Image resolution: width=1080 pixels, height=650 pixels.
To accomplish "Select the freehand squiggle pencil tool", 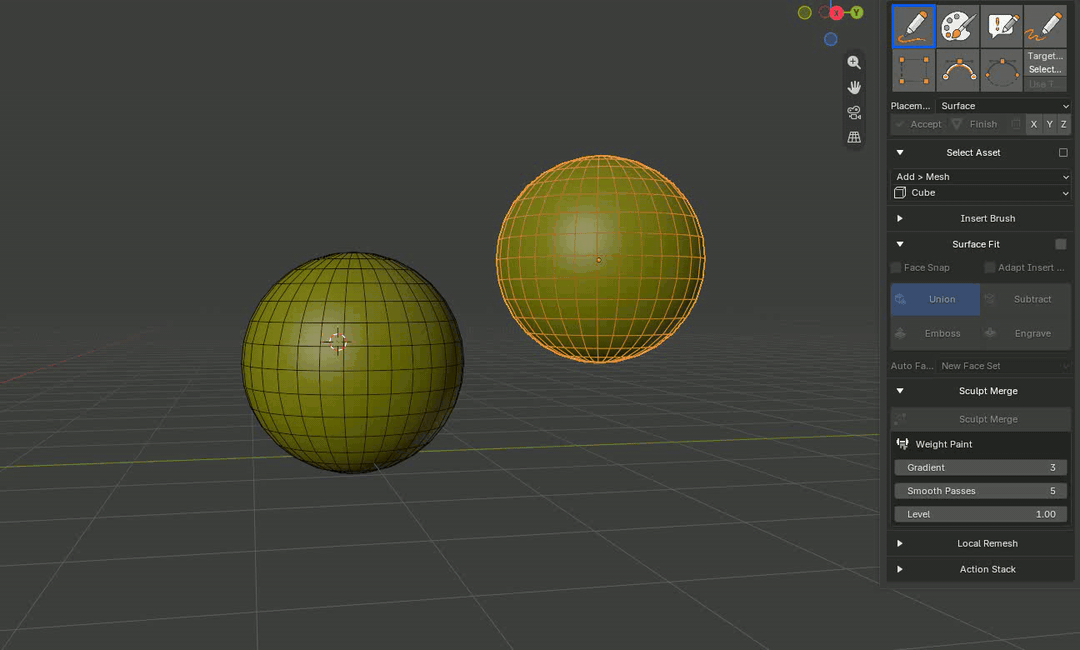I will coord(1045,26).
